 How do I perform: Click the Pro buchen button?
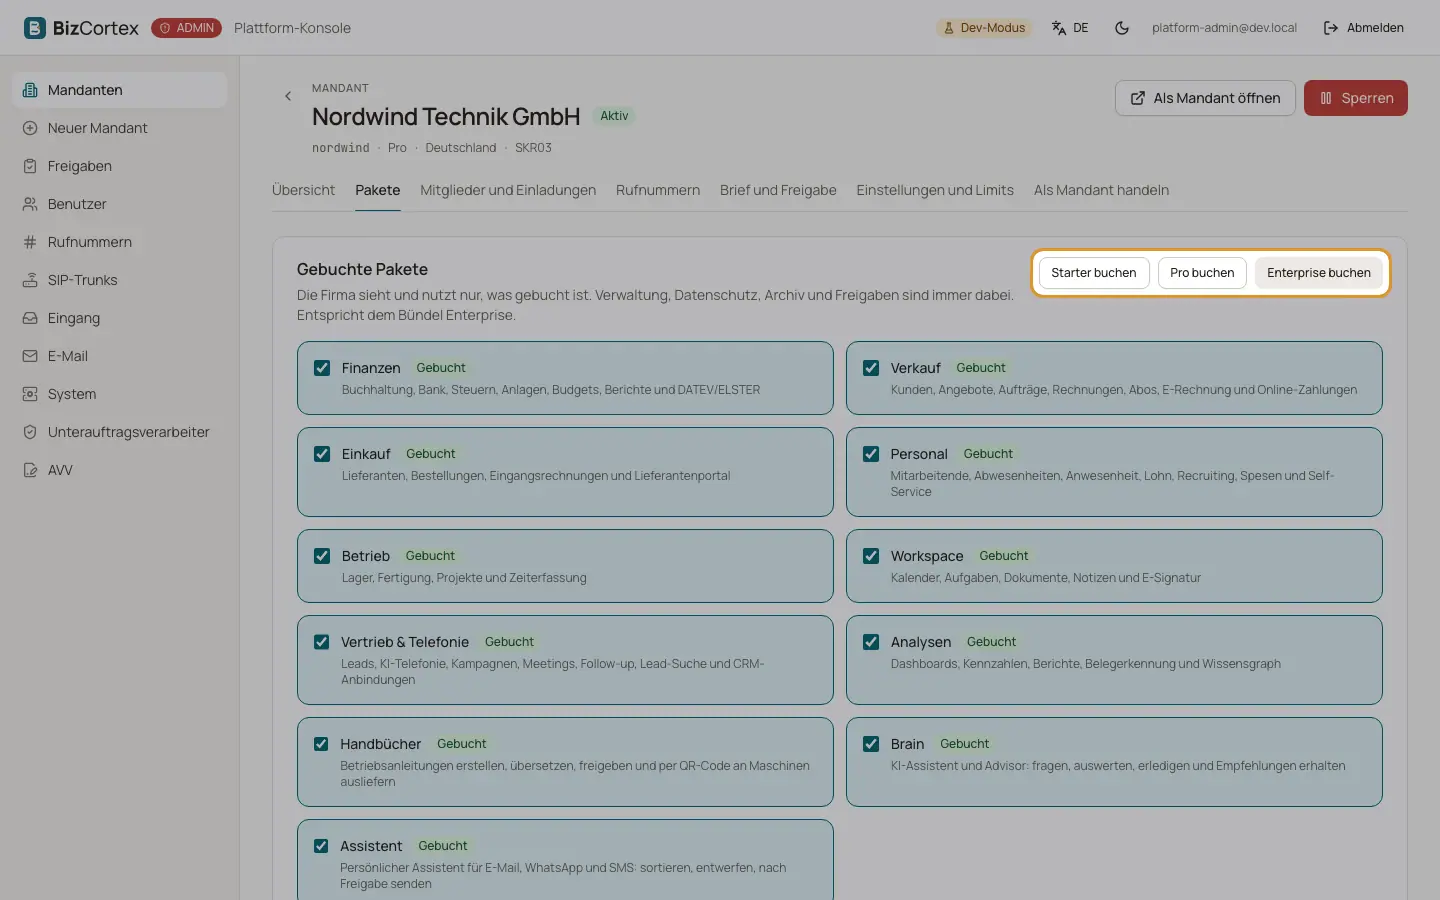tap(1202, 273)
